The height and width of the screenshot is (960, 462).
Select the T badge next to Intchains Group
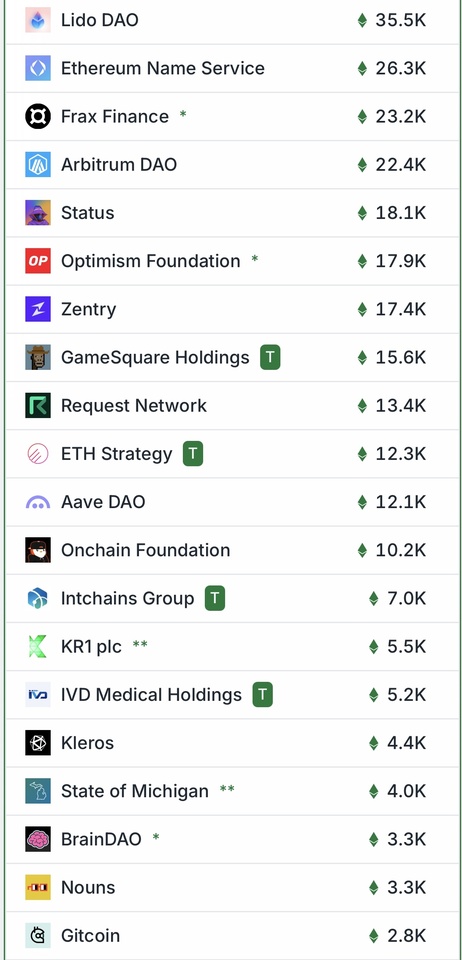pyautogui.click(x=215, y=599)
